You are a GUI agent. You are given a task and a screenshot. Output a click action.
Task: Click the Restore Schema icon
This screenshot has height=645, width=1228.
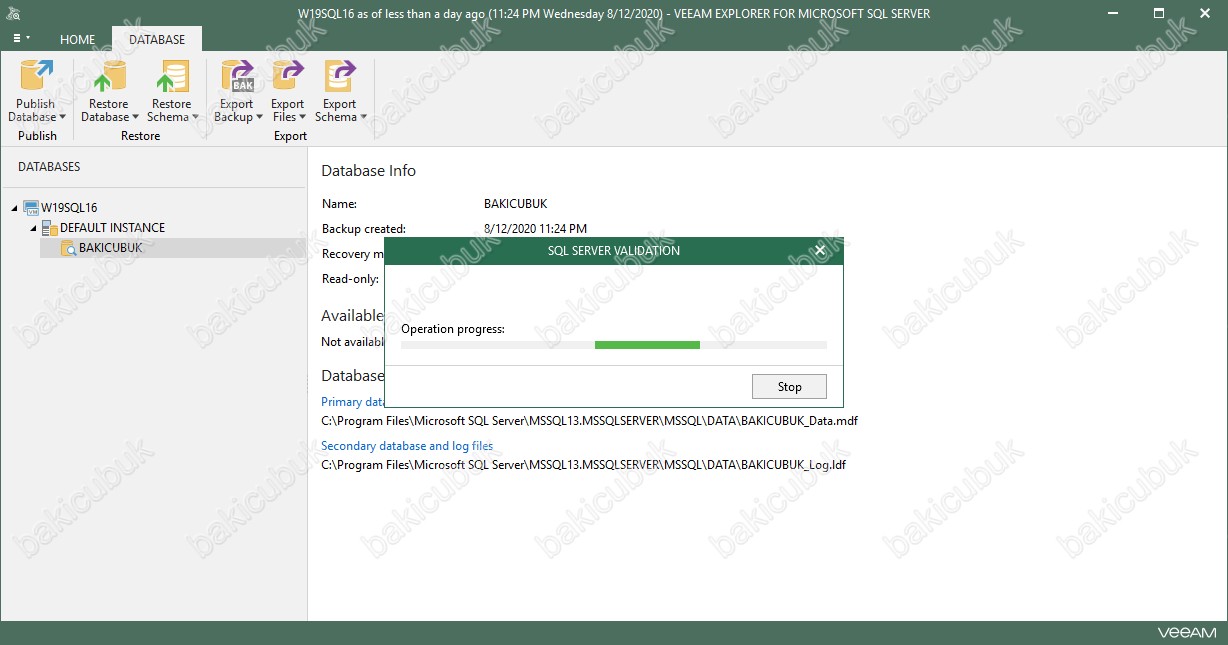click(x=171, y=76)
